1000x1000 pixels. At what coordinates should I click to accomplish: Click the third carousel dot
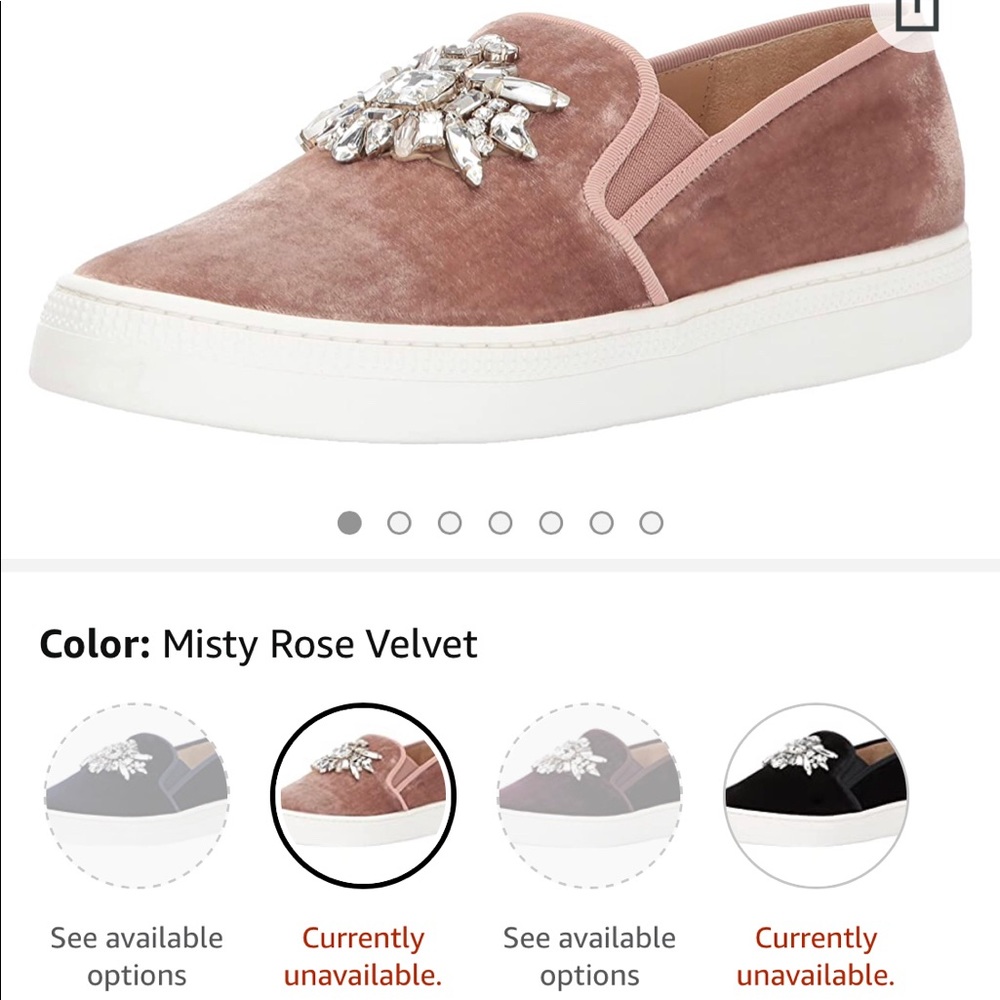coord(451,521)
